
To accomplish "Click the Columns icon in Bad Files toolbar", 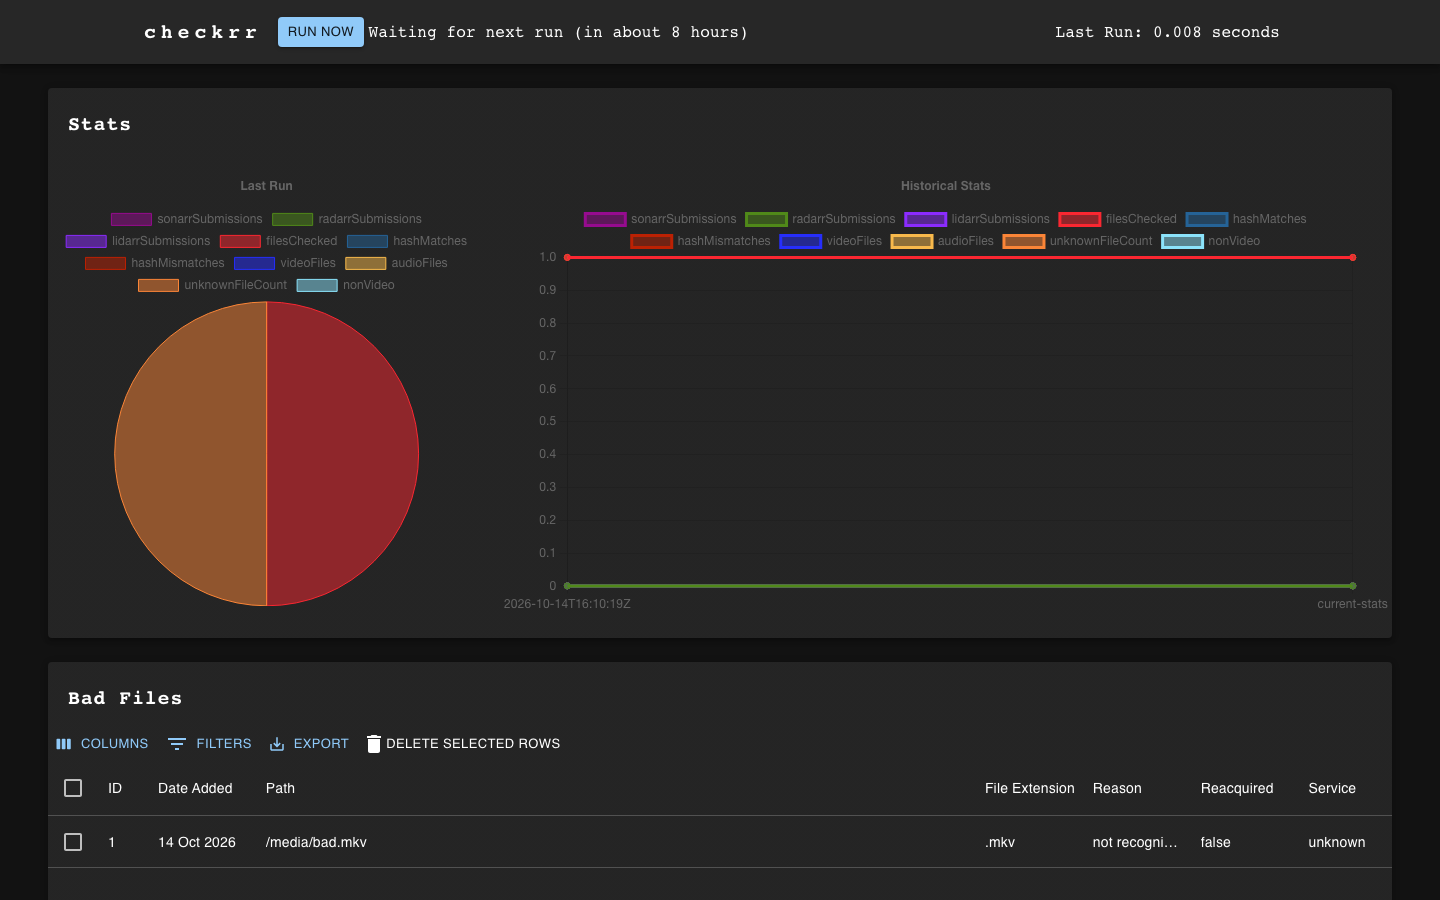I will [x=64, y=744].
